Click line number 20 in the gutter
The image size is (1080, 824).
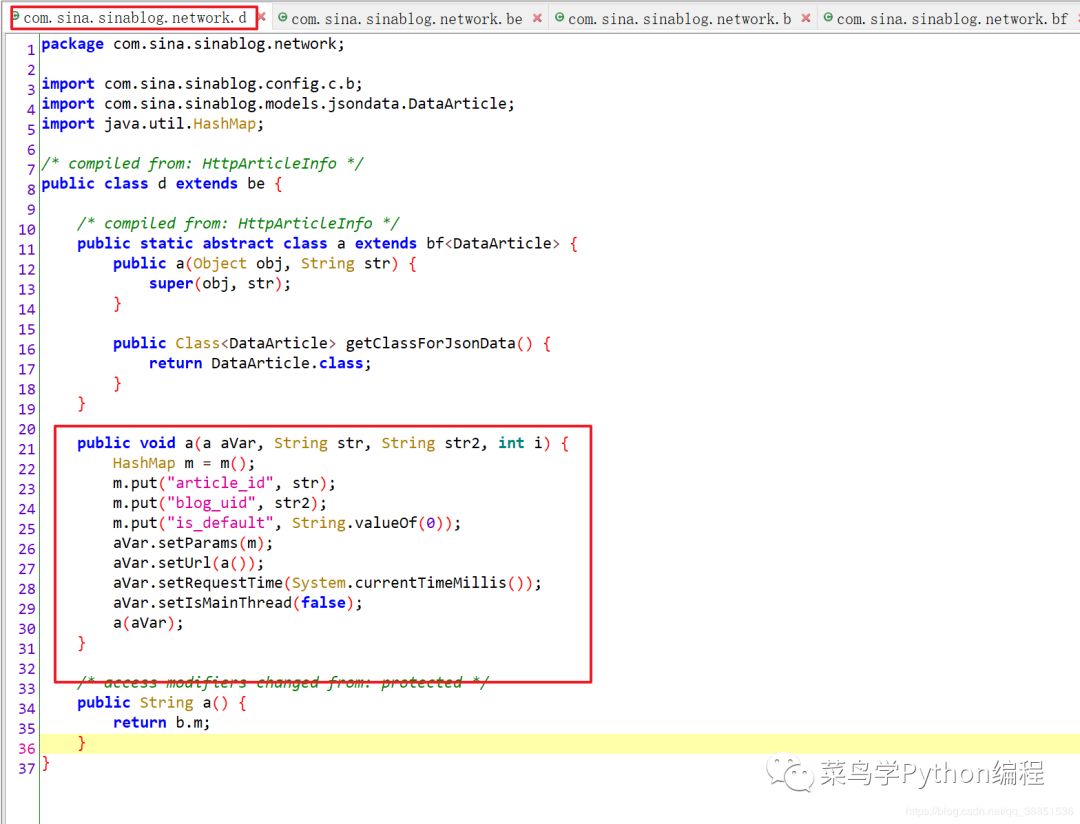pos(27,430)
